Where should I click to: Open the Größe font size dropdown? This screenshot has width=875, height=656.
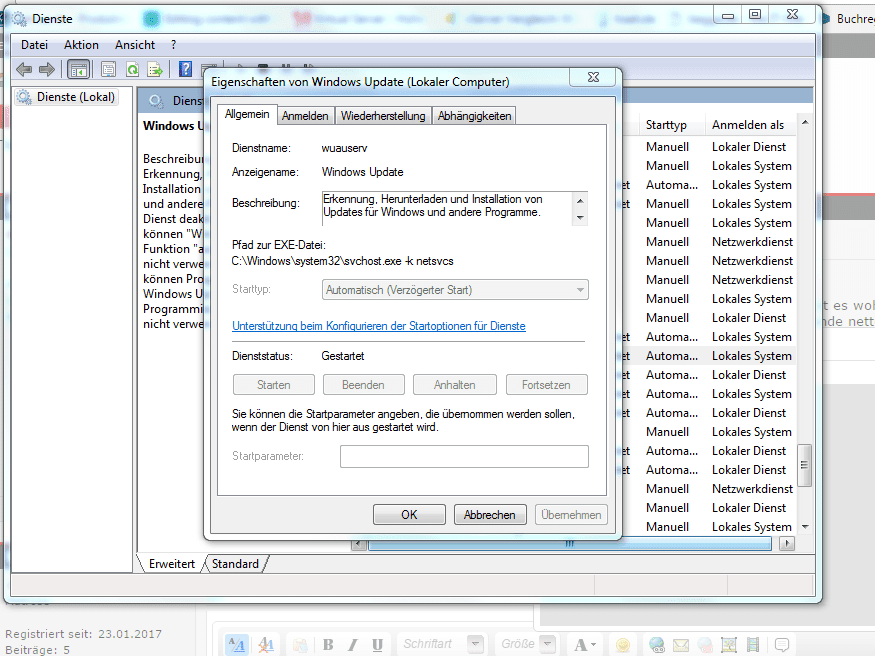(526, 645)
